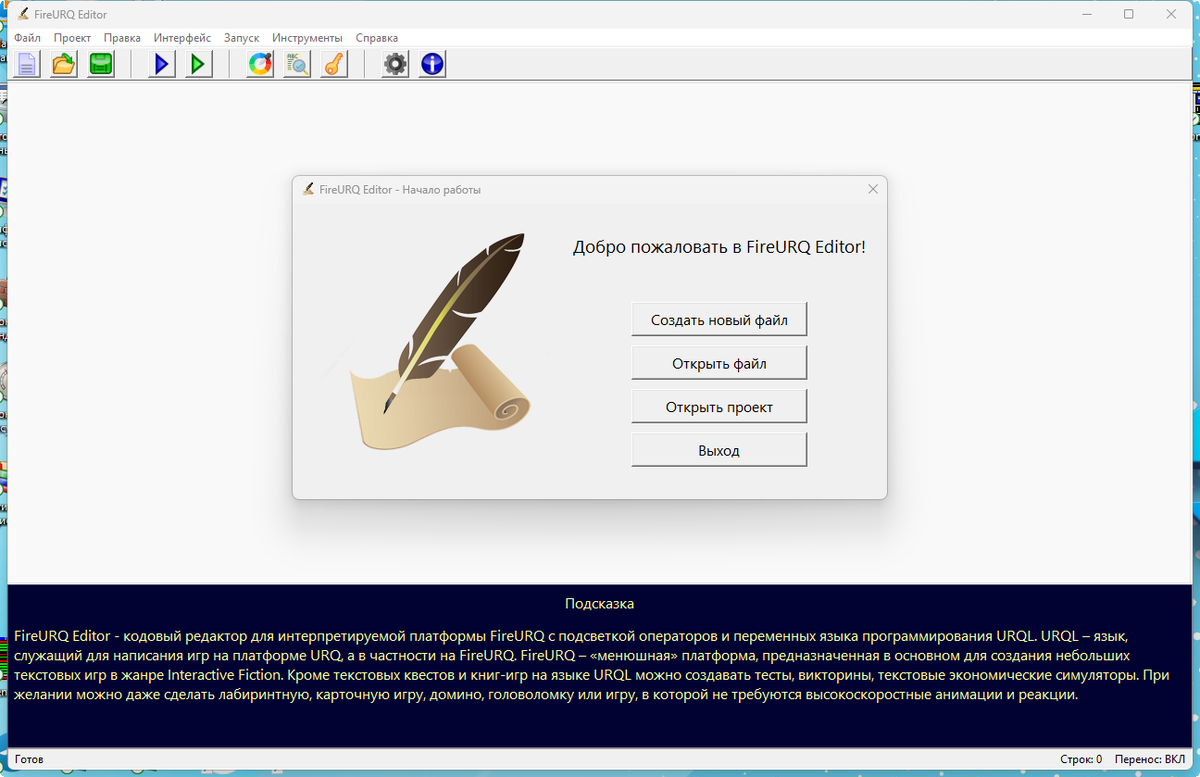Open hotkeys settings via the key icon
This screenshot has width=1200, height=777.
[333, 63]
